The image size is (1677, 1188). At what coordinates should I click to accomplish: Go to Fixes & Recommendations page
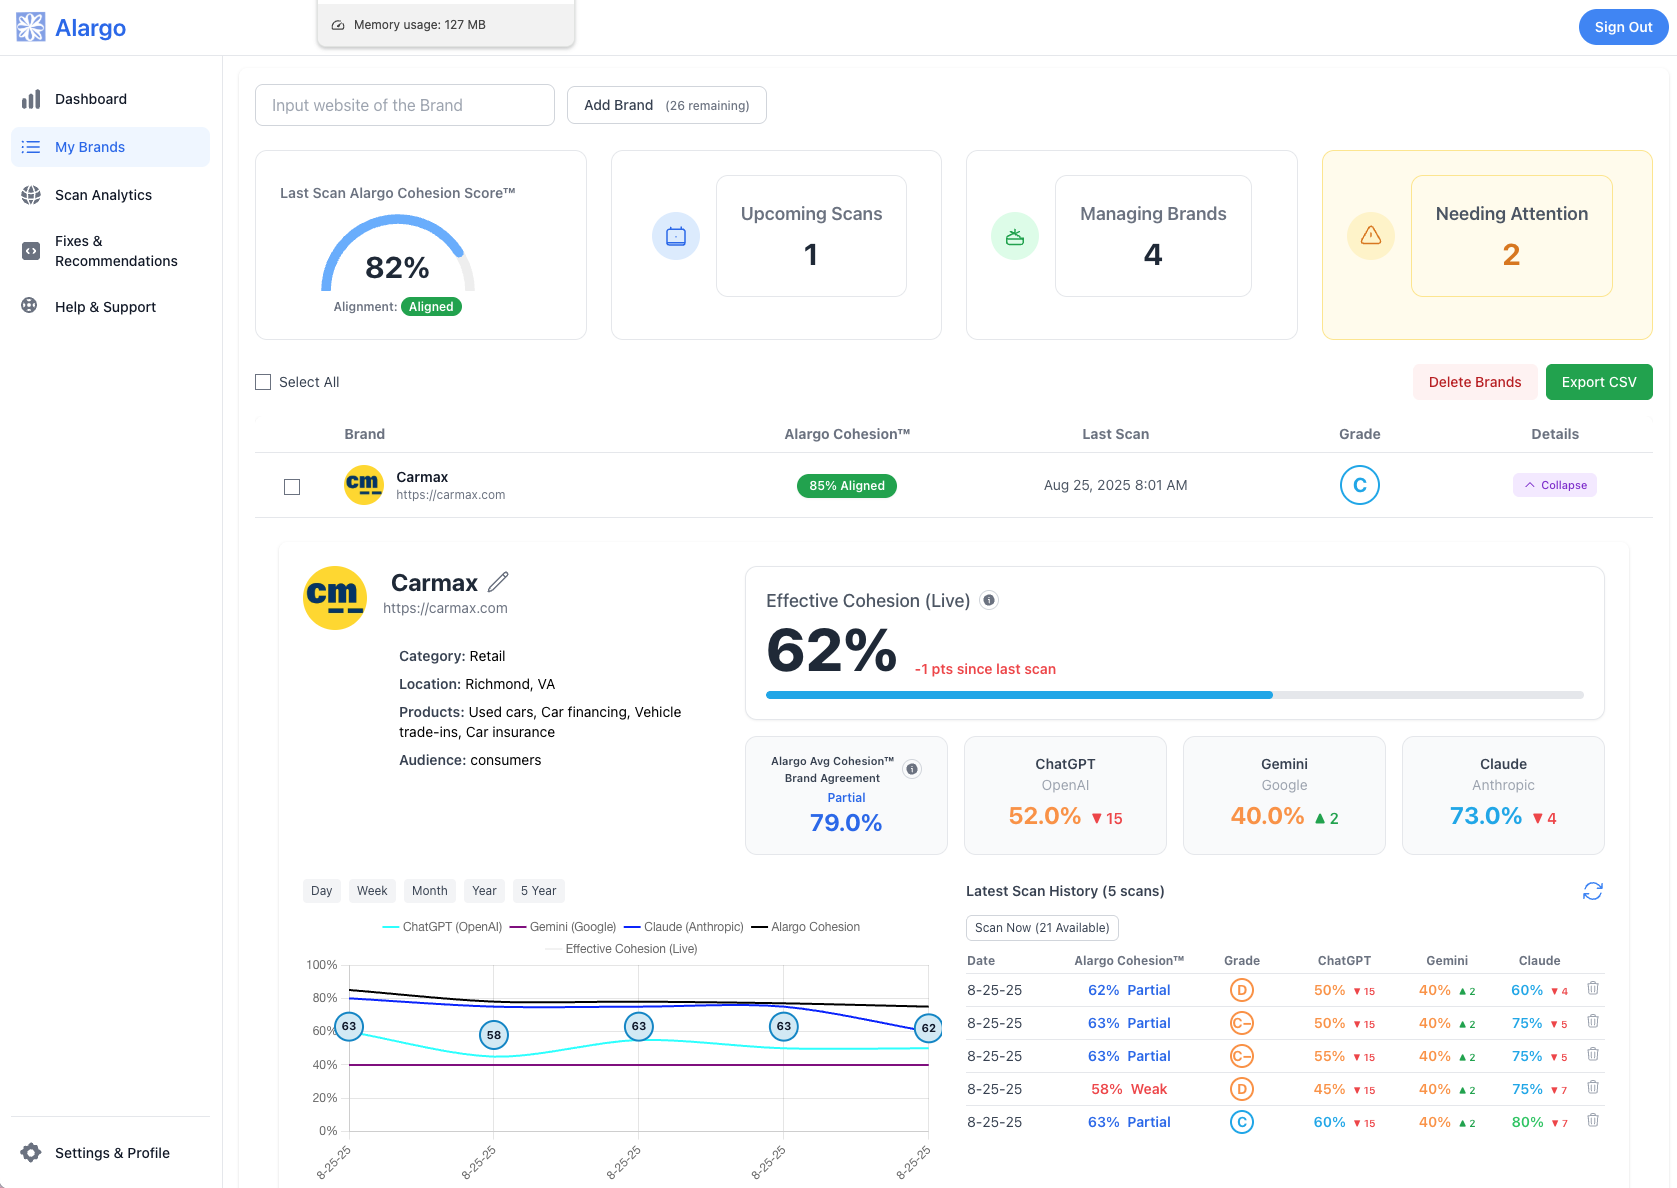[115, 251]
